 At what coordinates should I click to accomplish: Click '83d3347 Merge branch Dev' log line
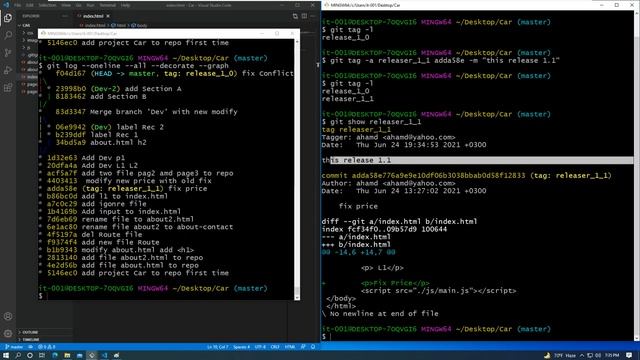pos(146,112)
